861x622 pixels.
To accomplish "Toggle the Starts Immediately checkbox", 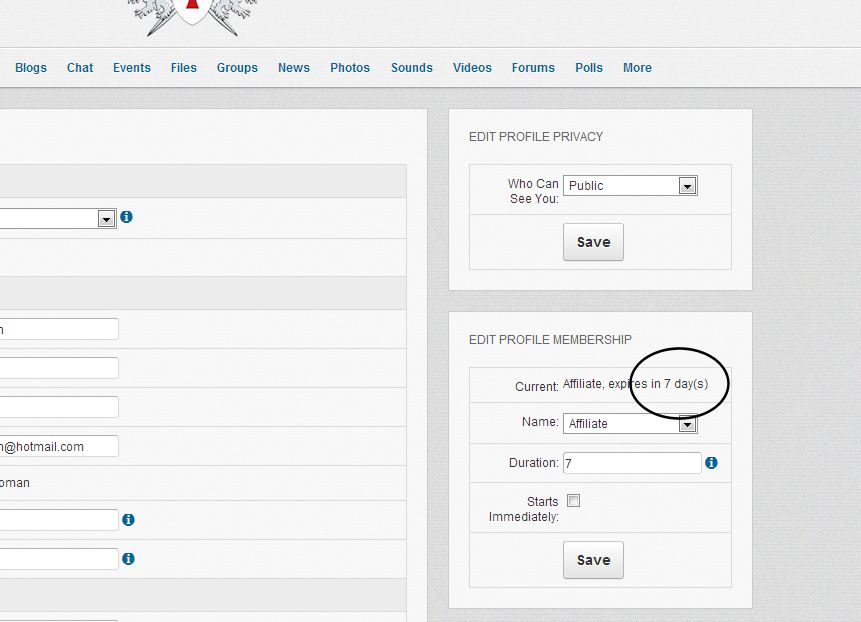I will click(573, 501).
